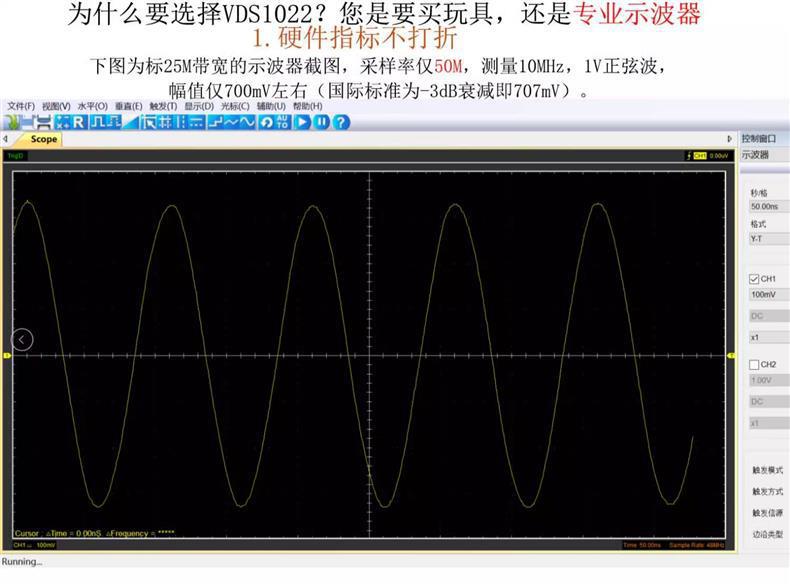The height and width of the screenshot is (586, 790).
Task: Enable horizontal cursor lines icon
Action: 196,122
